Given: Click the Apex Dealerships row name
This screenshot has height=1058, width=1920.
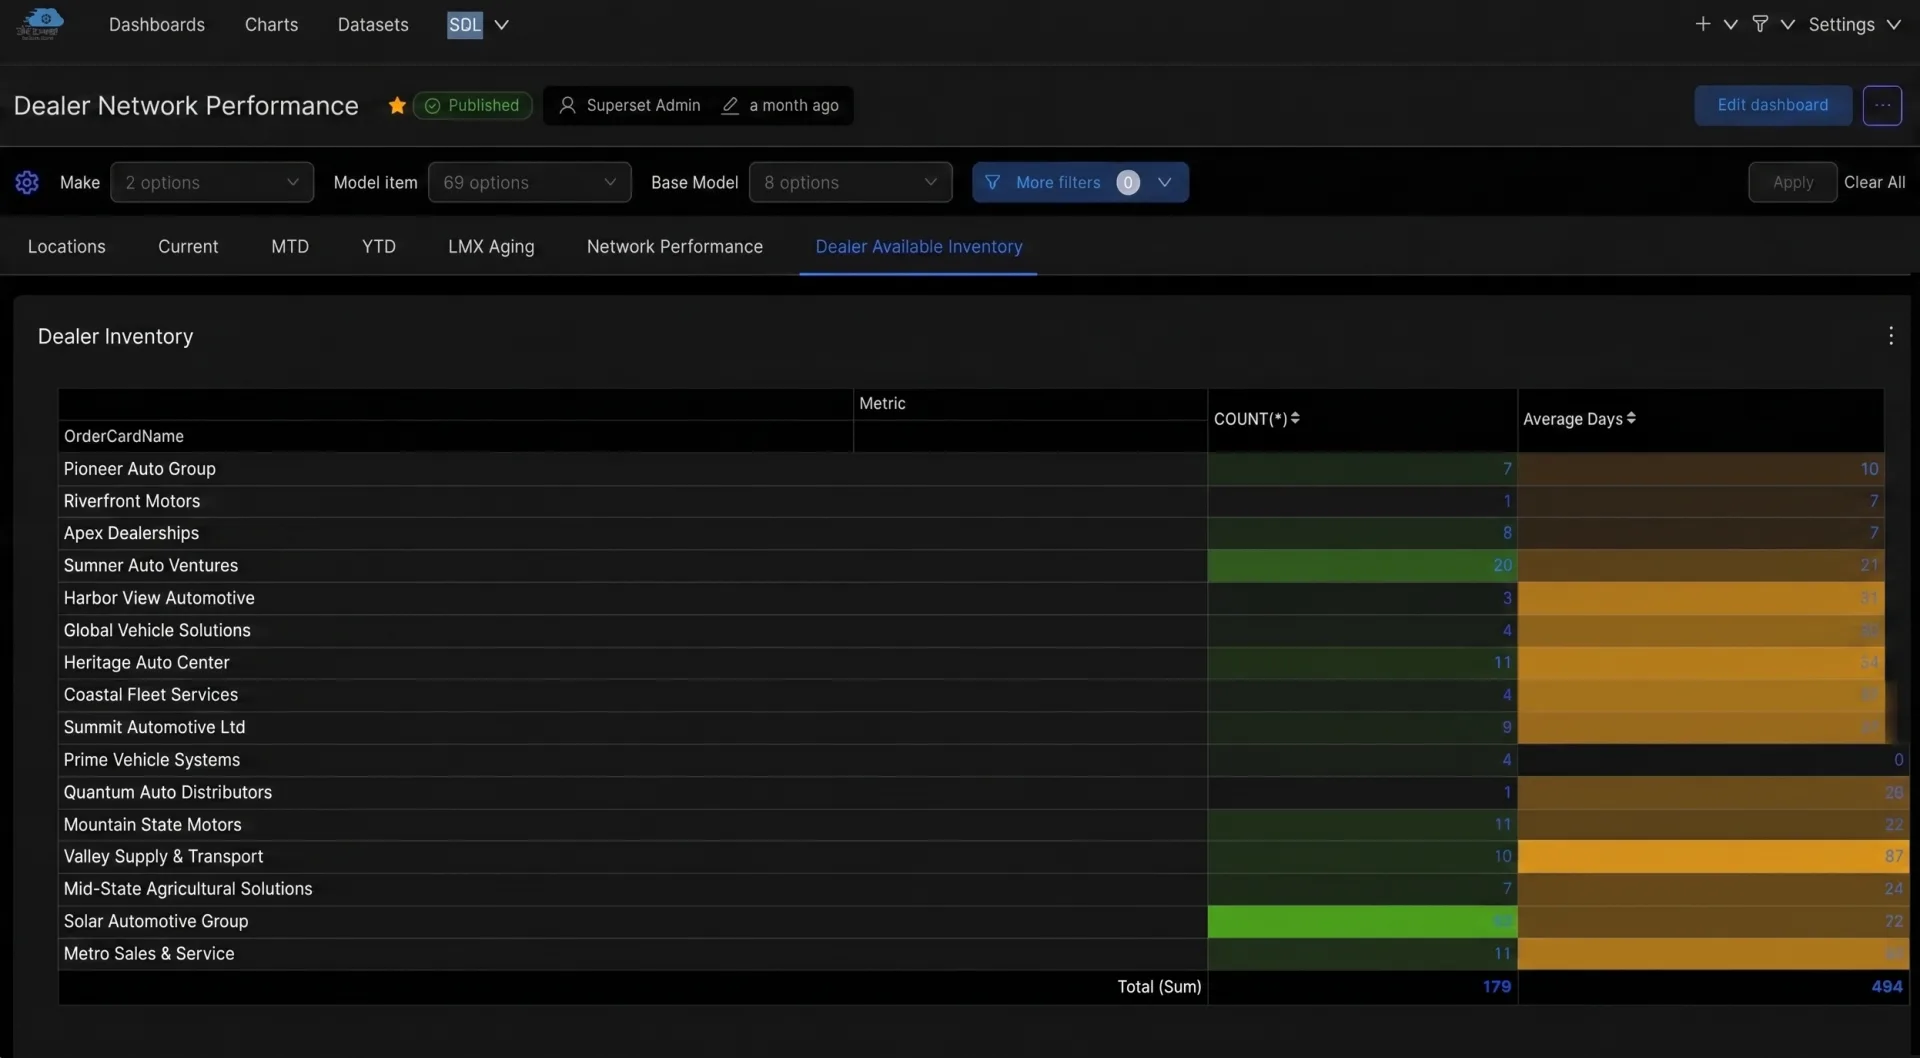Looking at the screenshot, I should [131, 533].
